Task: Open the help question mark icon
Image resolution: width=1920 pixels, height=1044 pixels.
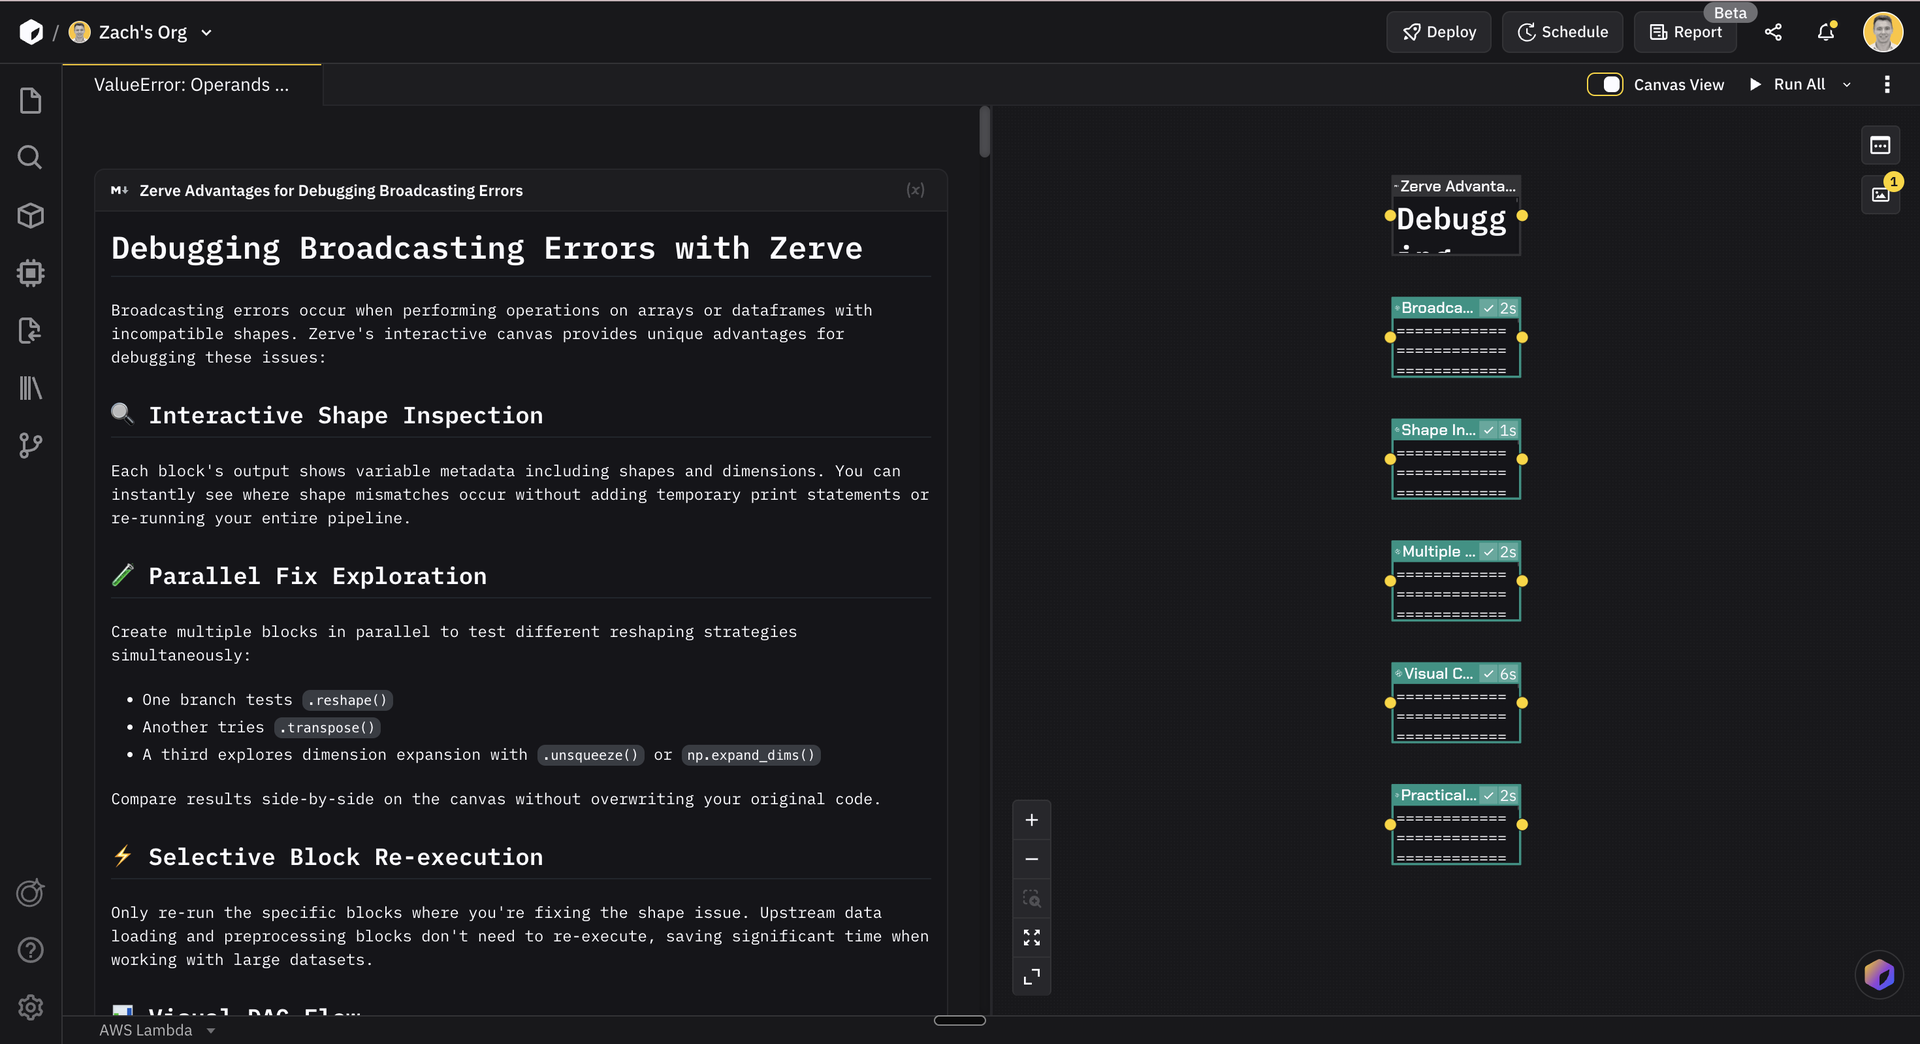Action: click(31, 950)
